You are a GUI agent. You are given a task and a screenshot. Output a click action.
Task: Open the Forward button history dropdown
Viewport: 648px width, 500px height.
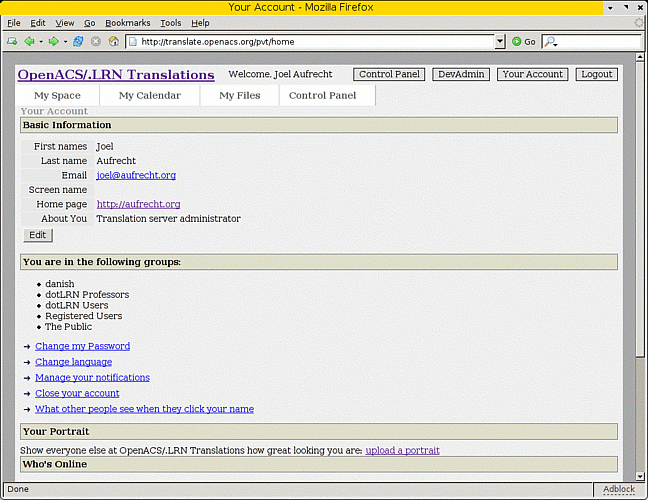pyautogui.click(x=66, y=42)
